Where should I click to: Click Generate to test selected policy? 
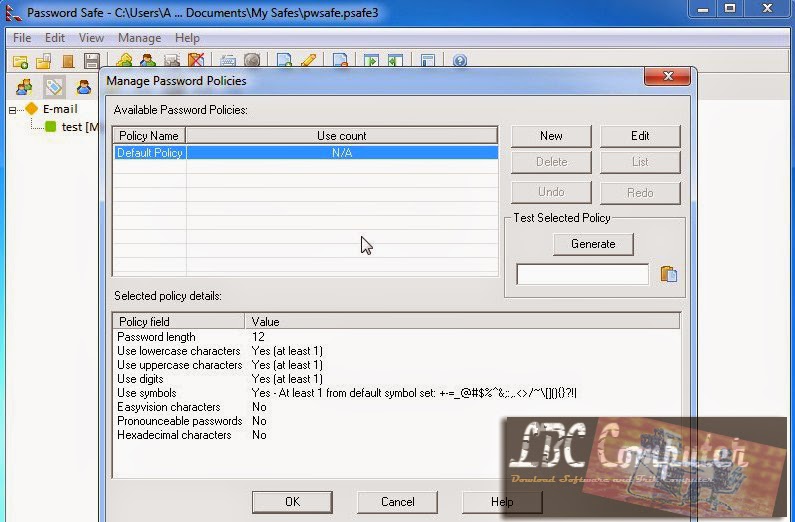pyautogui.click(x=593, y=244)
